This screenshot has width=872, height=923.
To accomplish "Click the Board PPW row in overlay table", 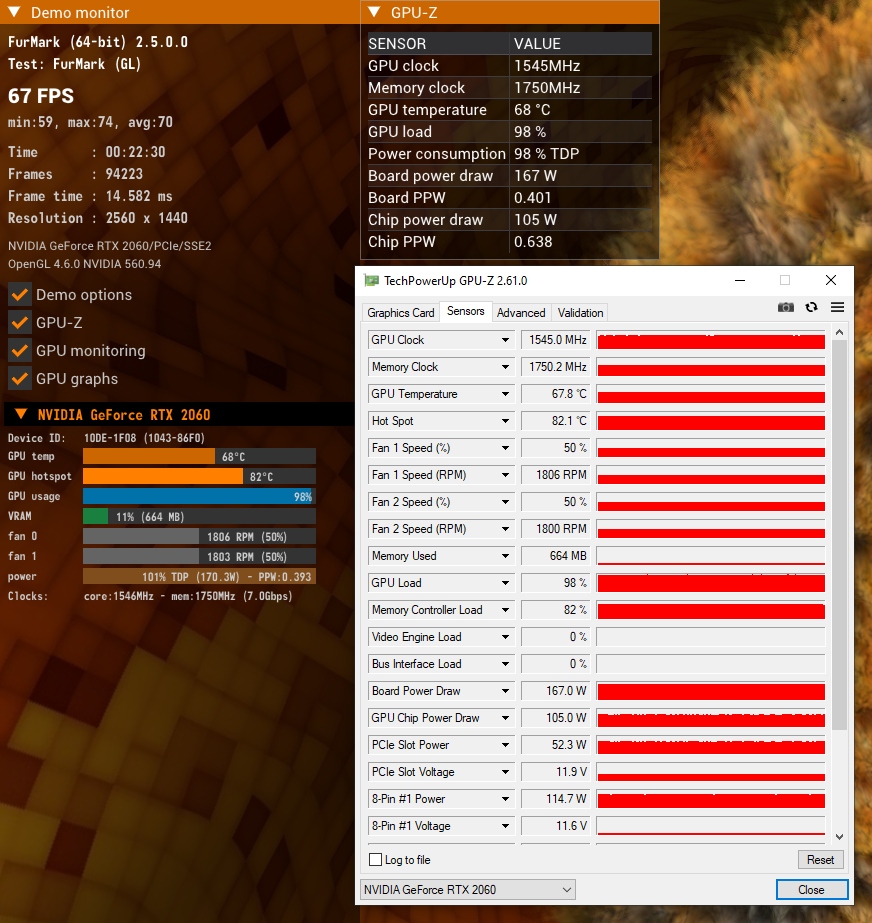I will pos(509,198).
